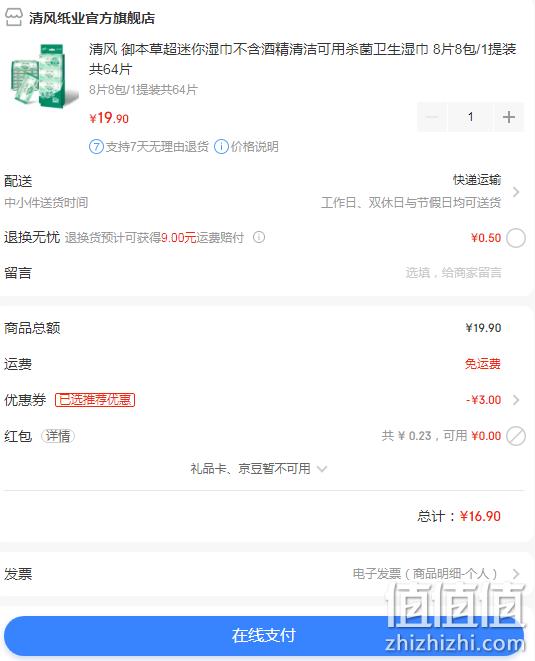Open the 清风纸业官方旗舰店 store page
The image size is (535, 661).
click(x=91, y=18)
